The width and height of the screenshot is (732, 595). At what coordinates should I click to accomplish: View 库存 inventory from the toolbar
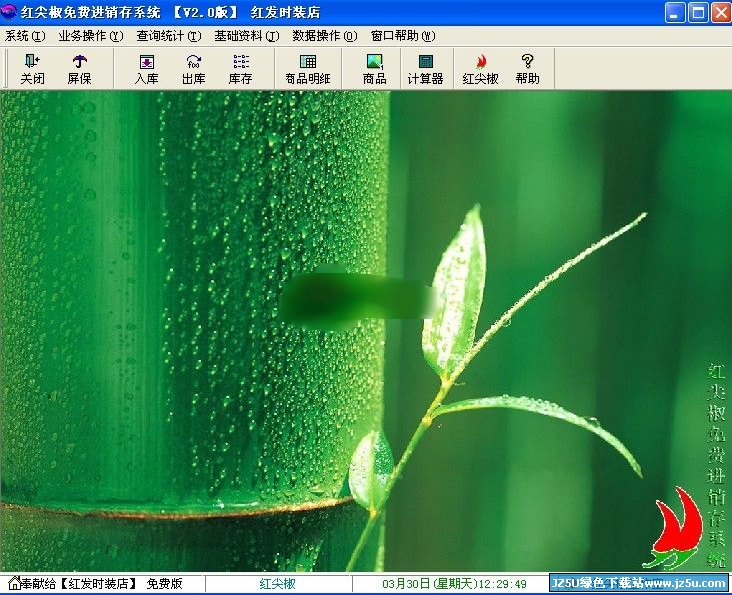(240, 68)
